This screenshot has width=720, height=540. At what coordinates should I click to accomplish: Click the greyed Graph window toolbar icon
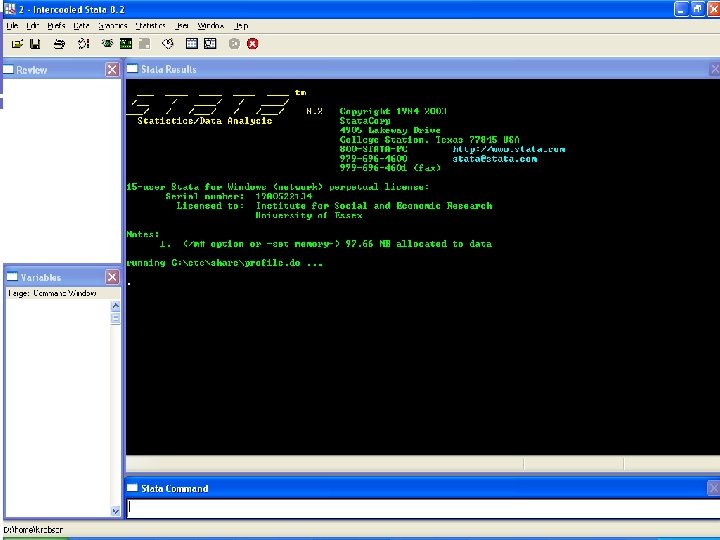tap(144, 44)
